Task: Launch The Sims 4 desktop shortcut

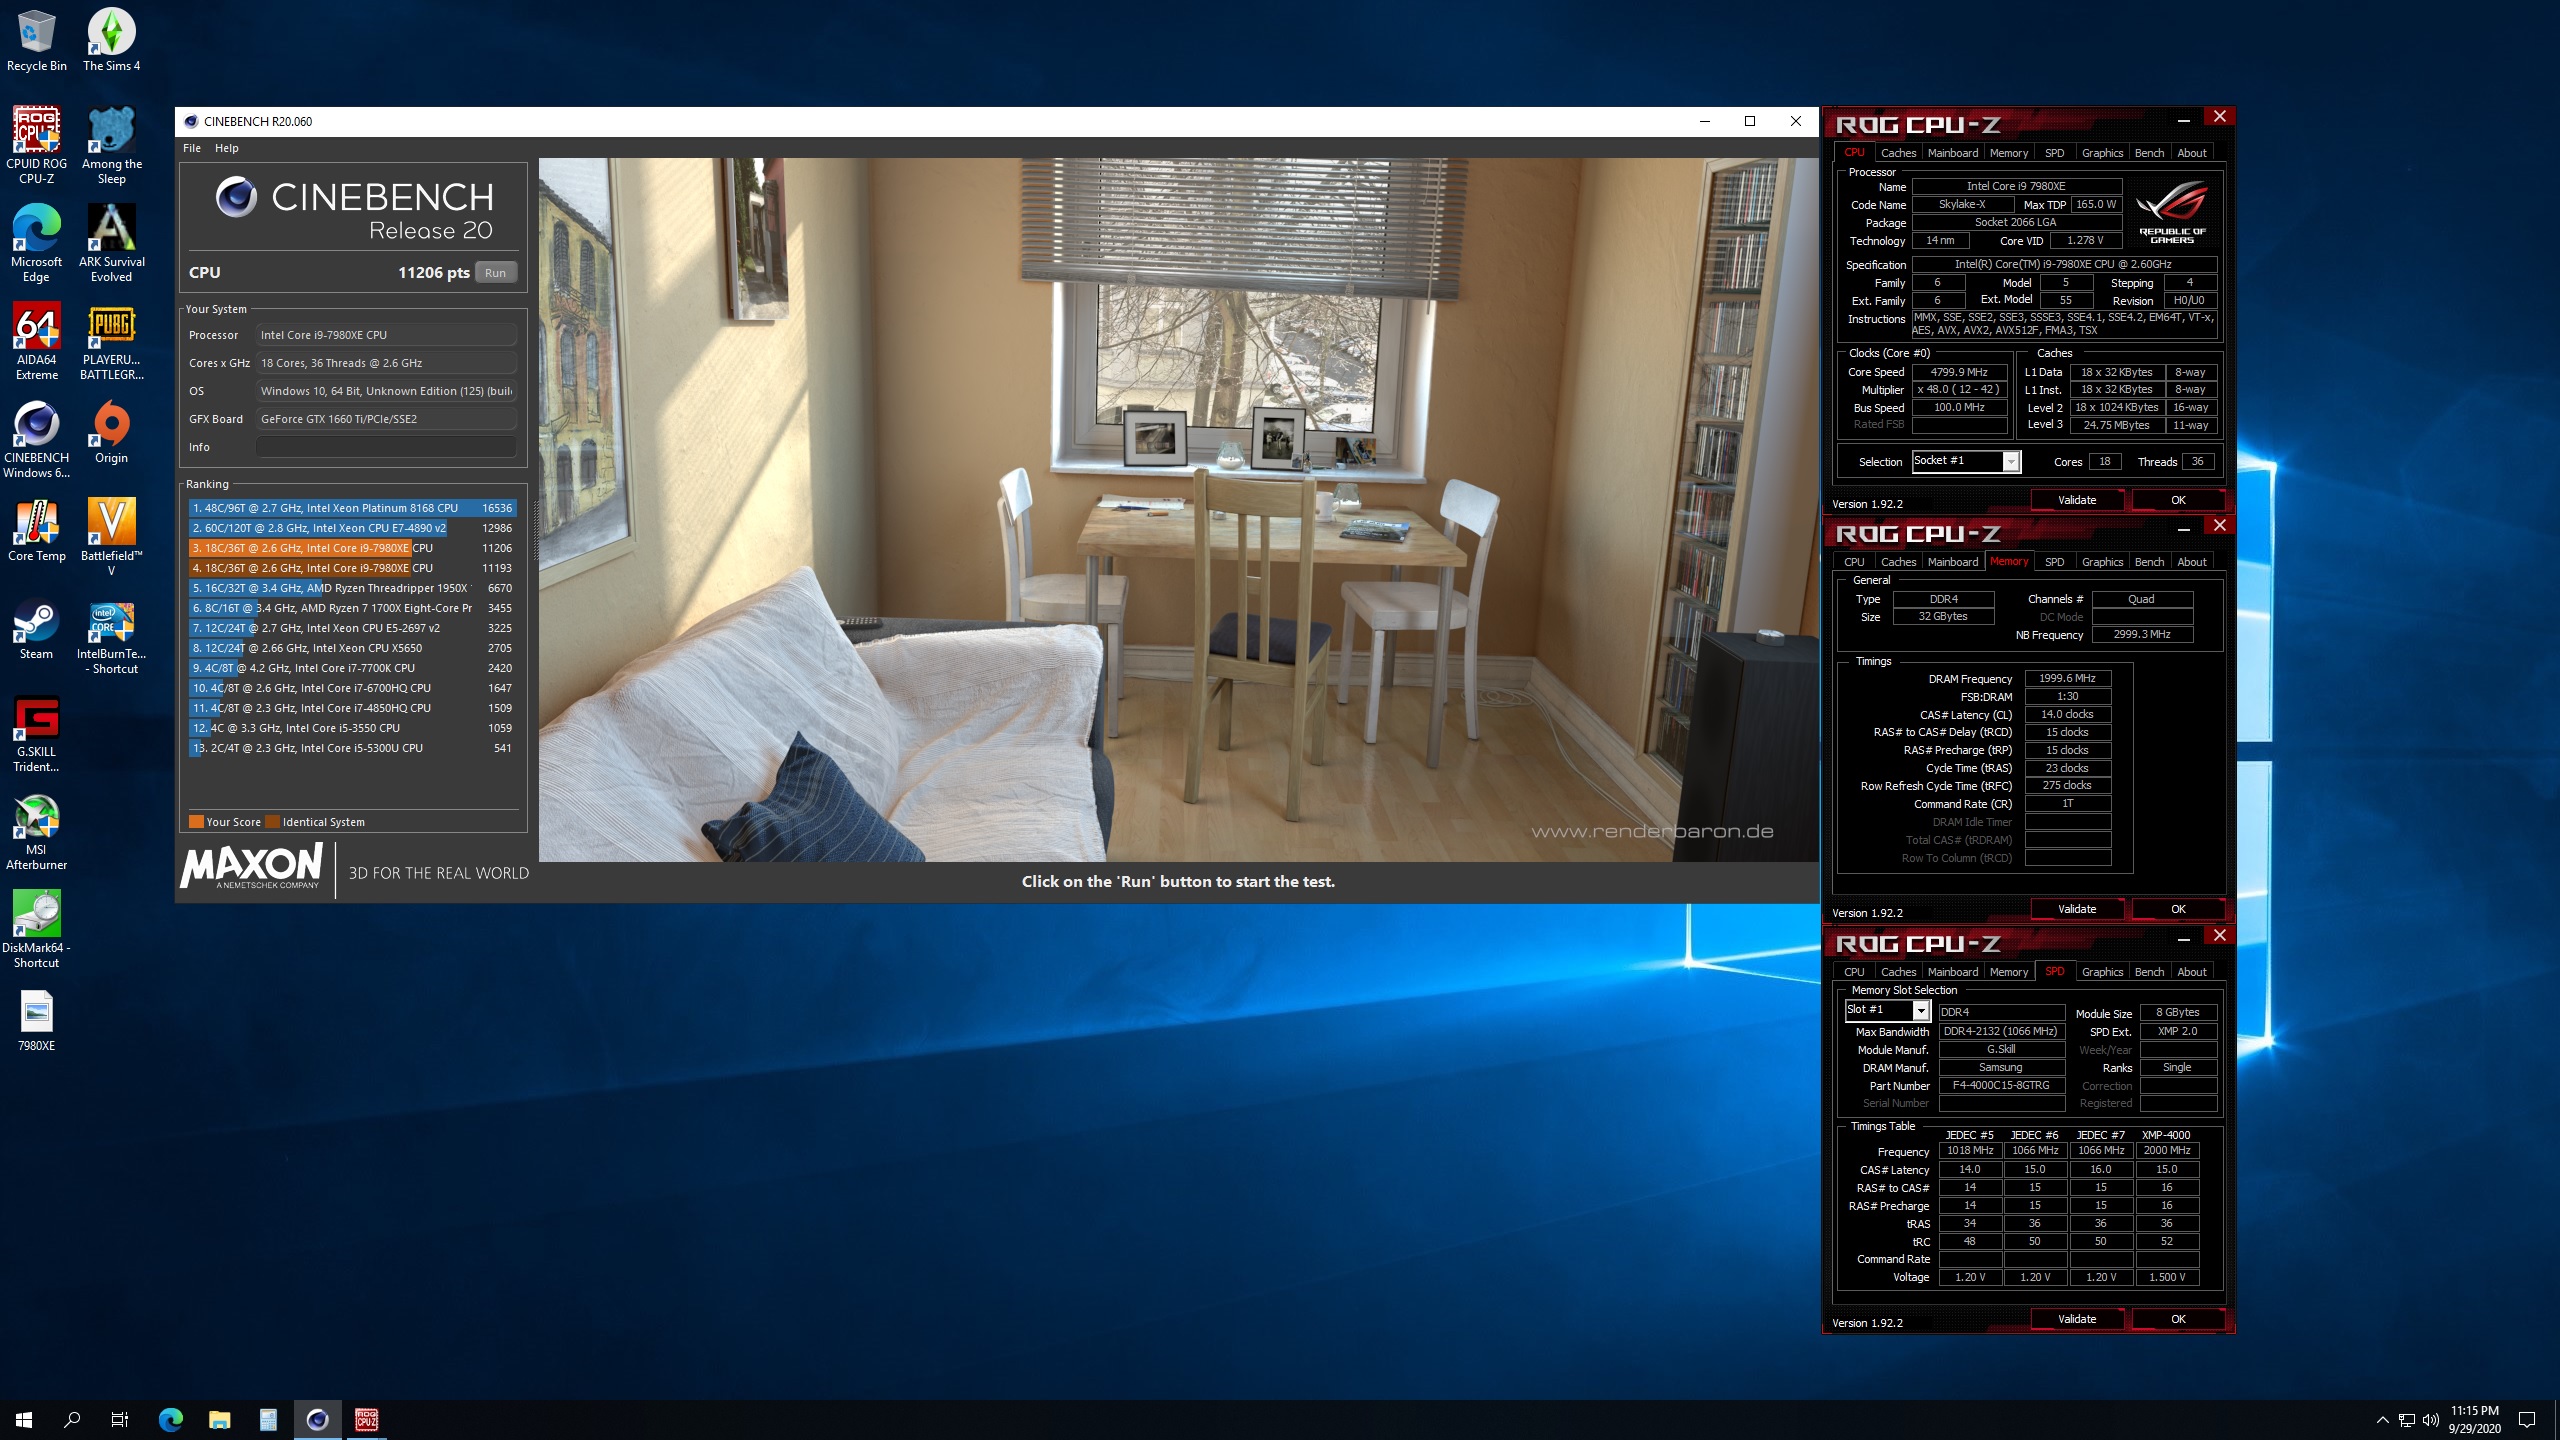Action: point(111,41)
